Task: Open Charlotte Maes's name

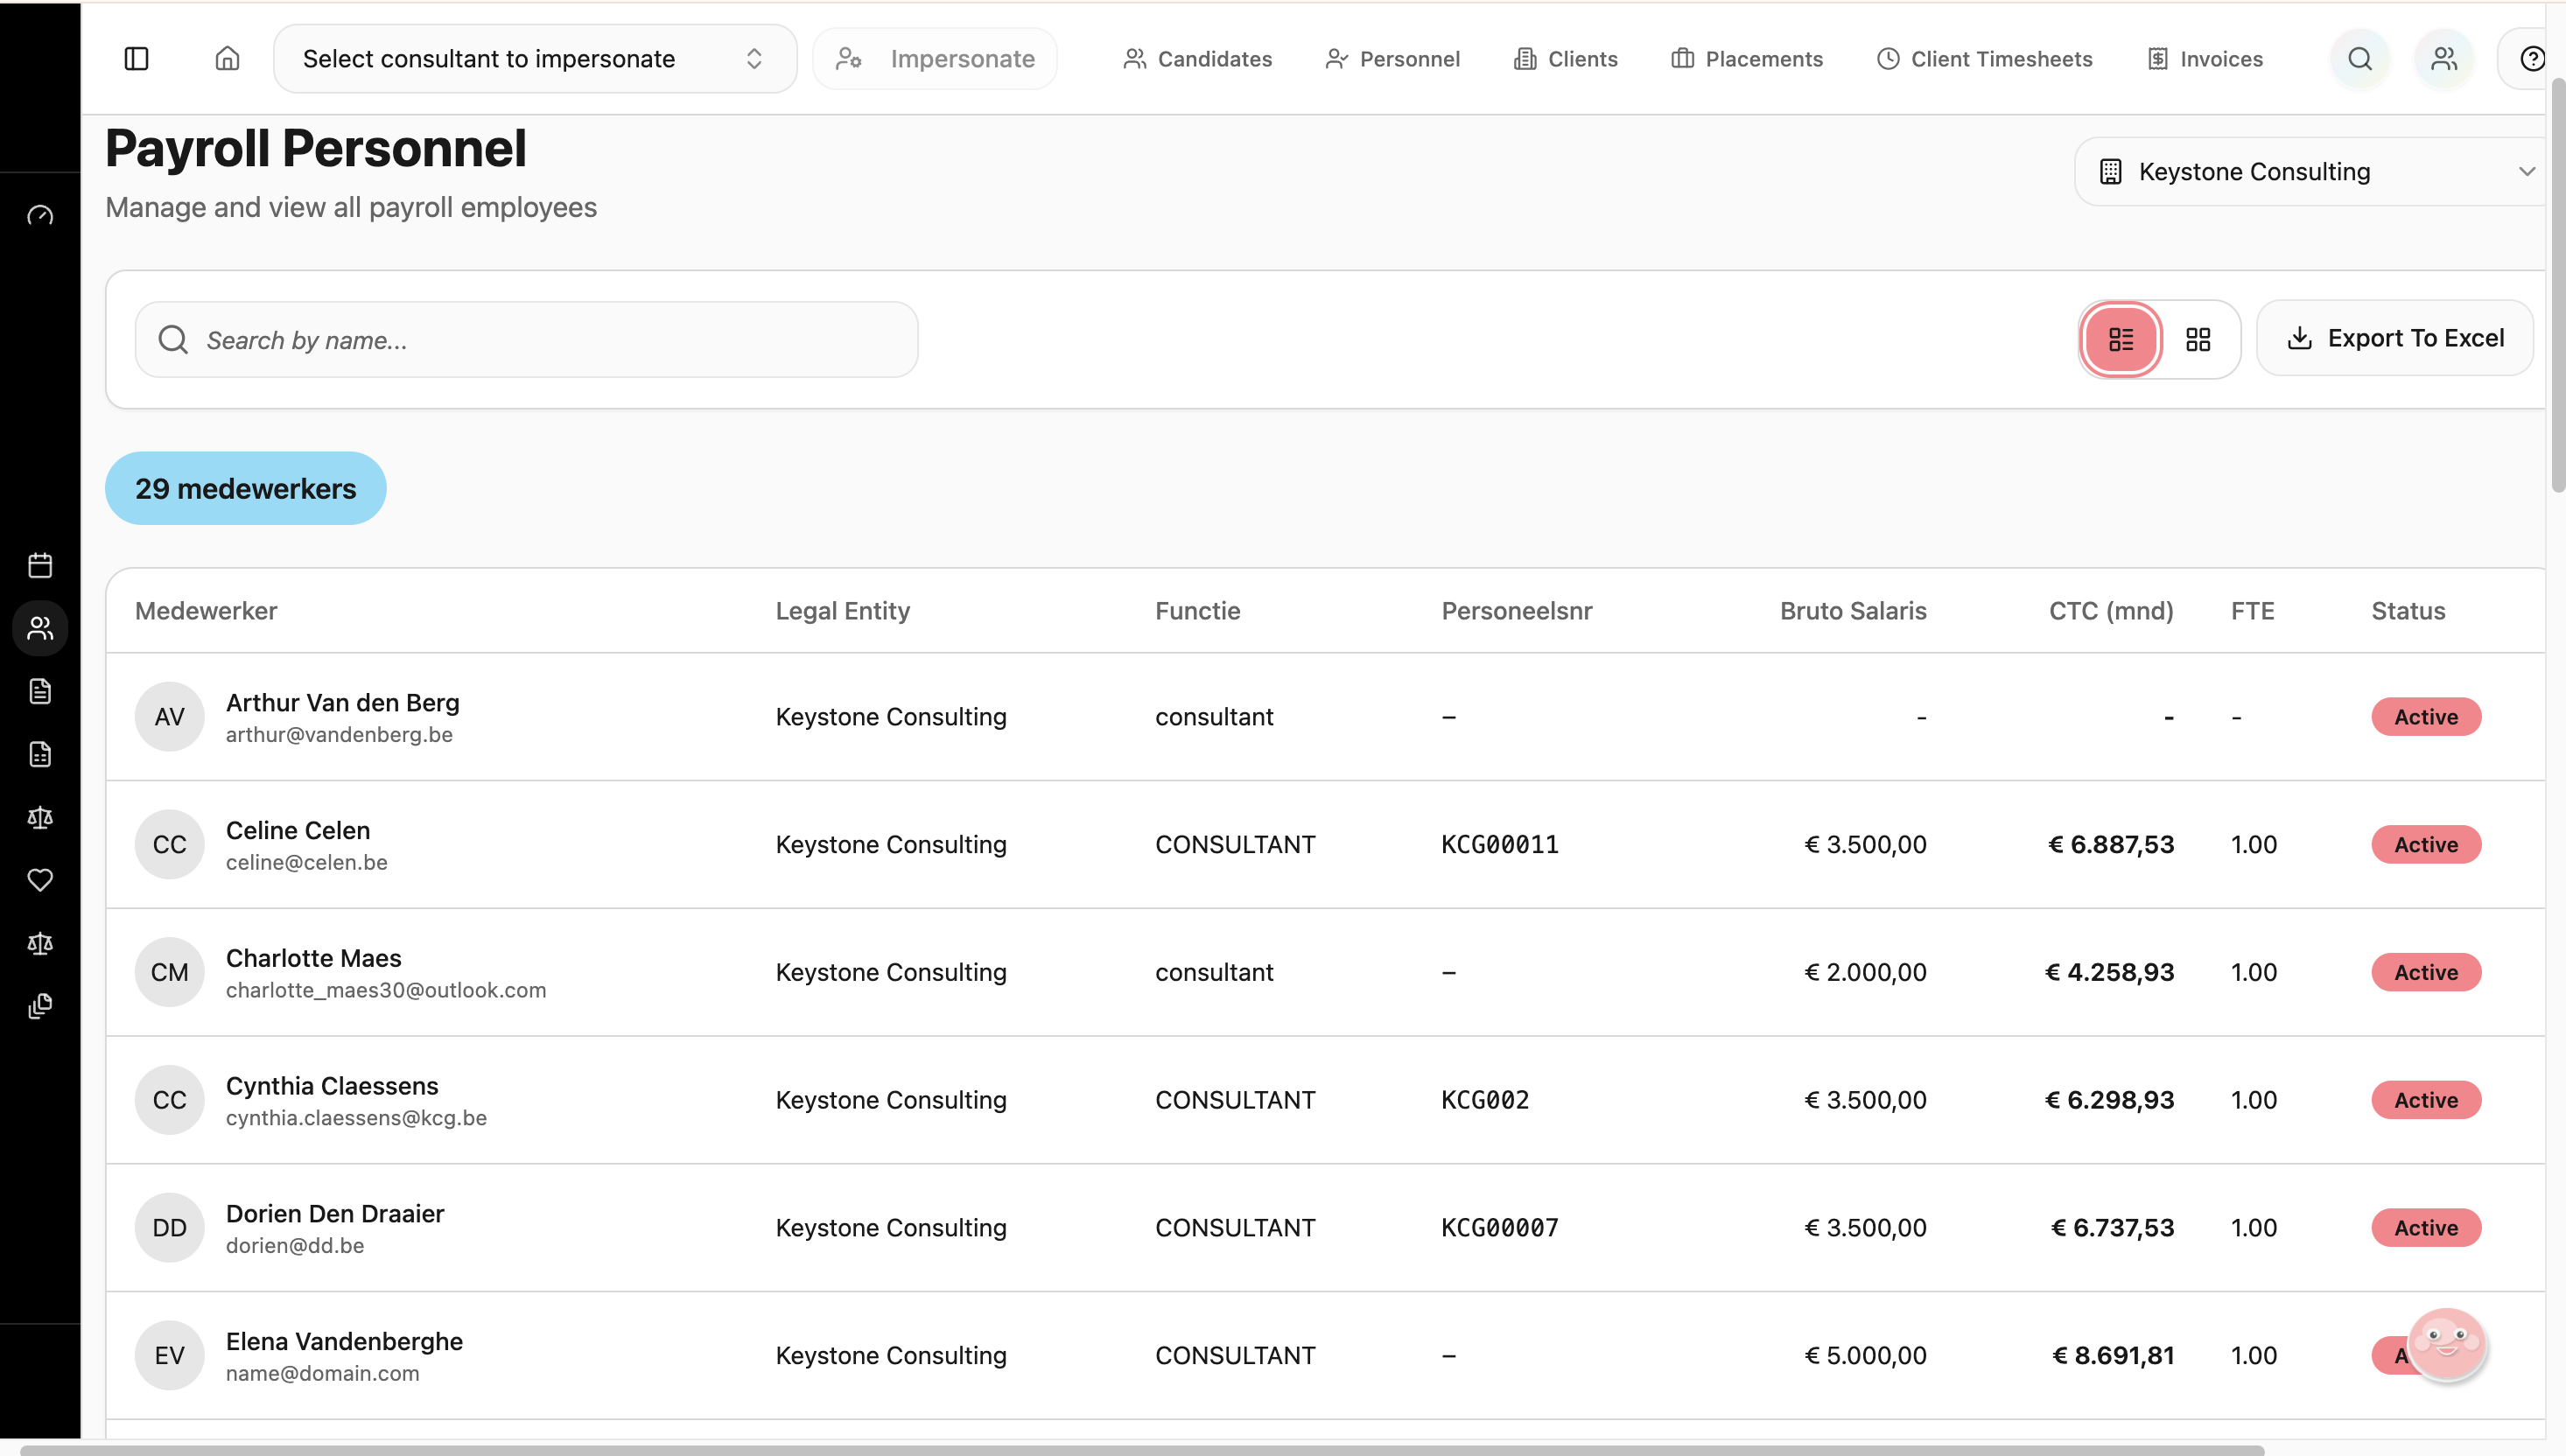Action: pos(313,958)
